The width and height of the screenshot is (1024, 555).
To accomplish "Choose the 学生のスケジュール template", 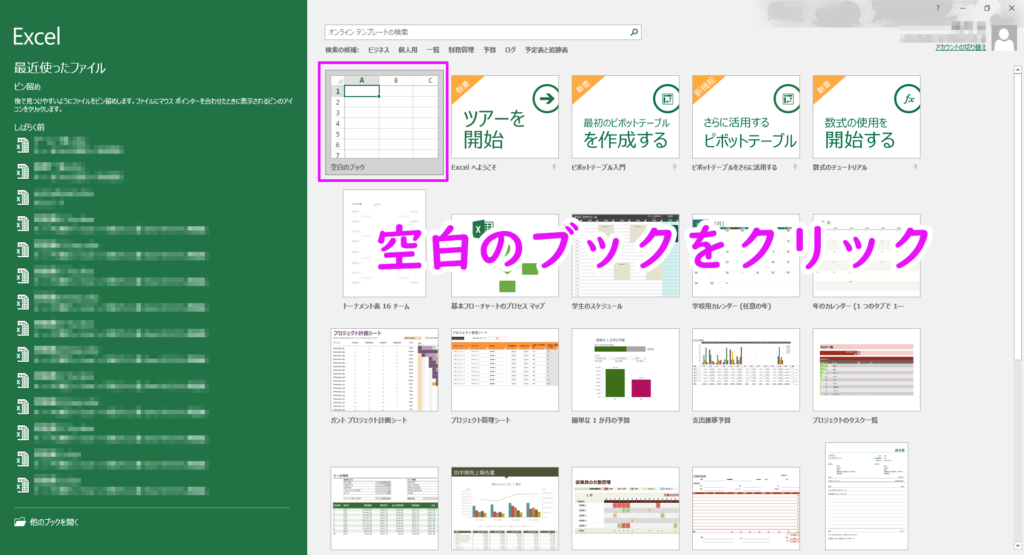I will (625, 255).
